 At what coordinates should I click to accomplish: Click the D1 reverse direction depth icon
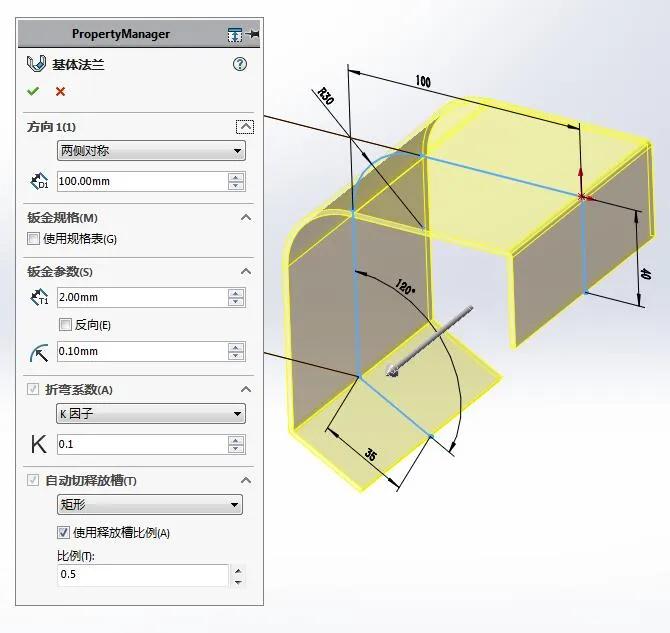coord(39,181)
